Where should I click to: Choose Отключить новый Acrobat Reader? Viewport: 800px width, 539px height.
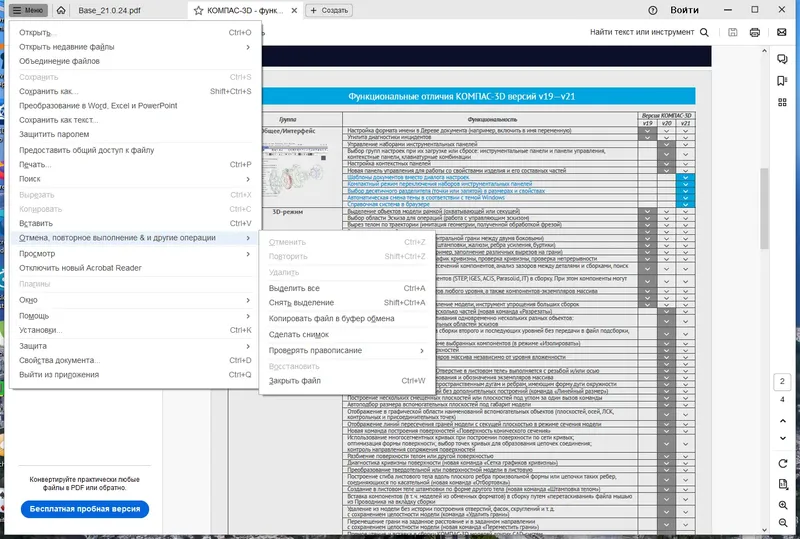135,268
